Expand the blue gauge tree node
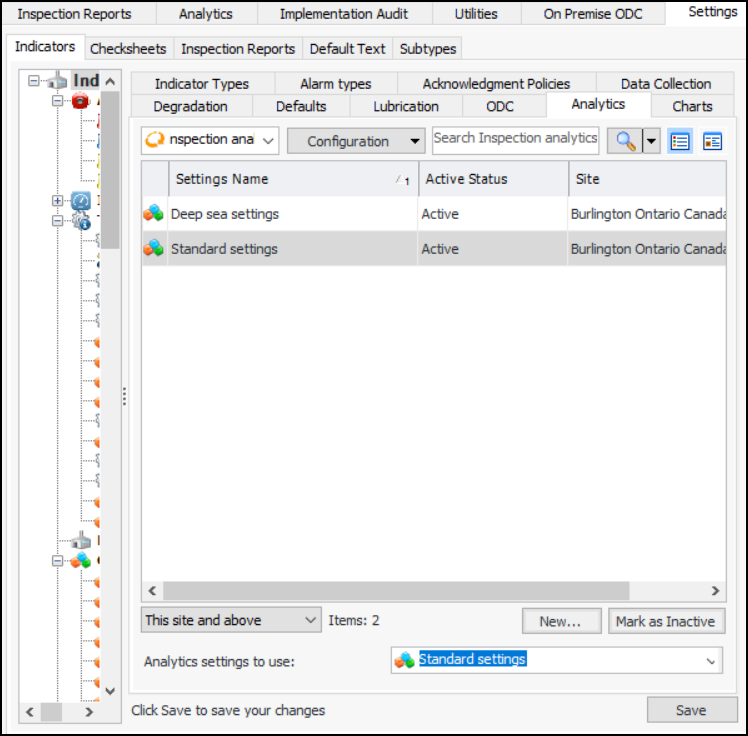Image resolution: width=748 pixels, height=736 pixels. (x=57, y=201)
